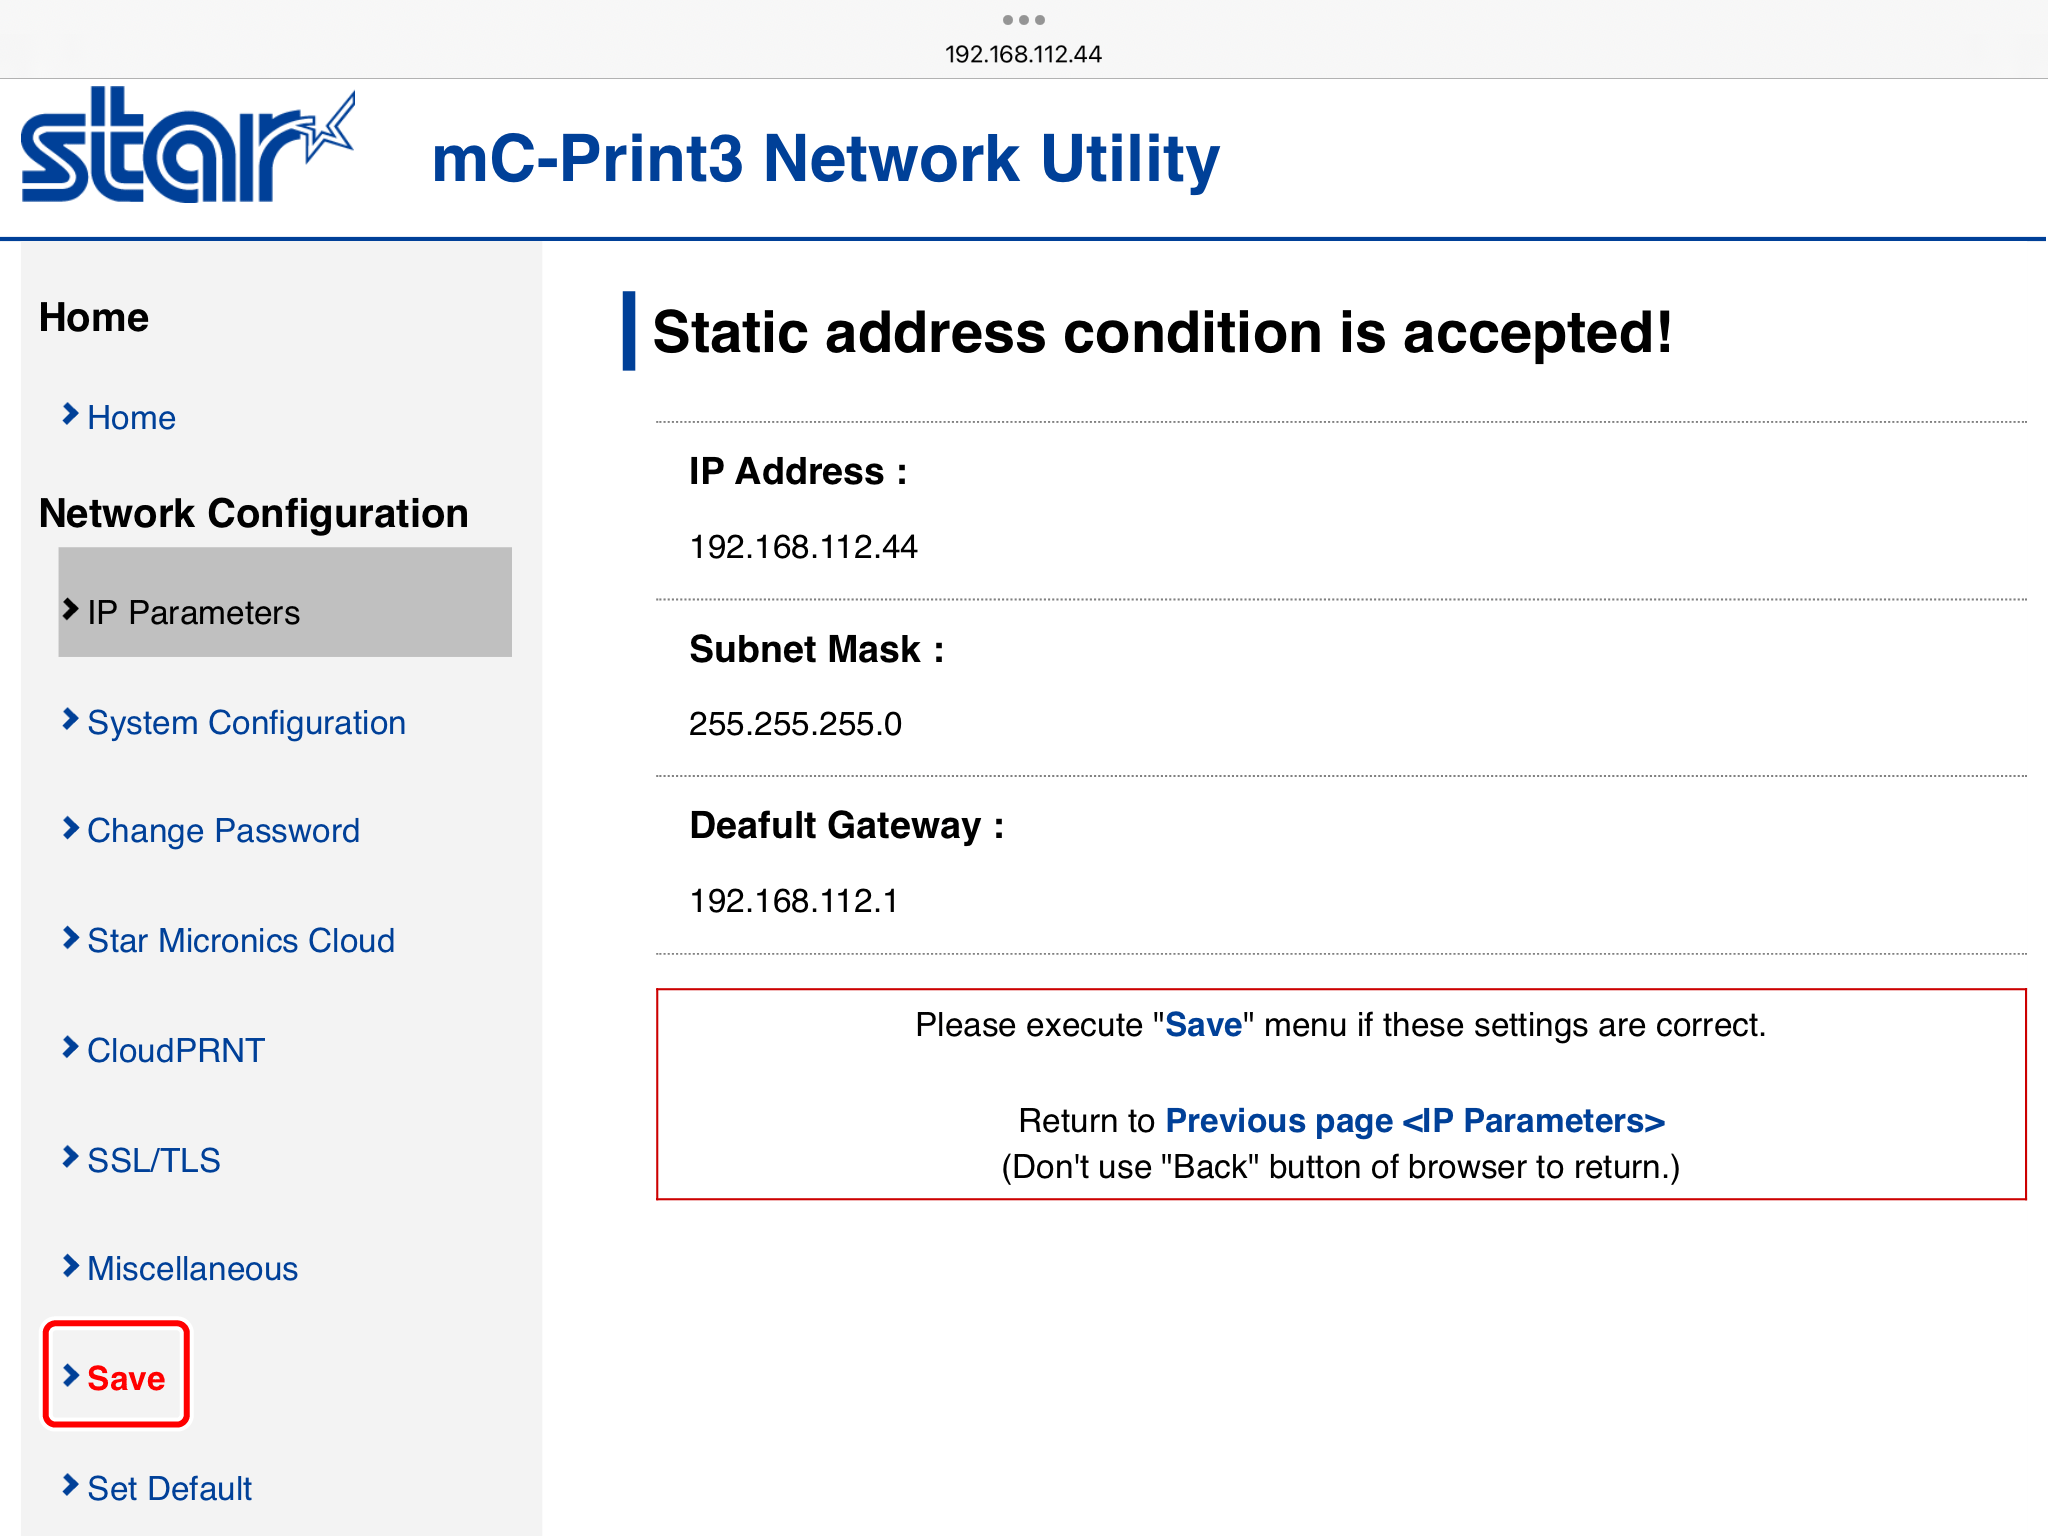Open Star Micronics Cloud settings

pos(241,941)
